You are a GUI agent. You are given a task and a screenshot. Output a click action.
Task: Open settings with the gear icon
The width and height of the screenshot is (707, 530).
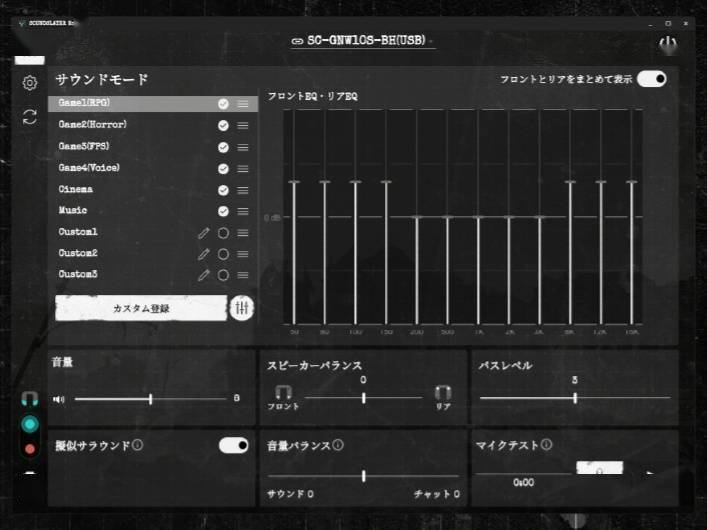30,83
